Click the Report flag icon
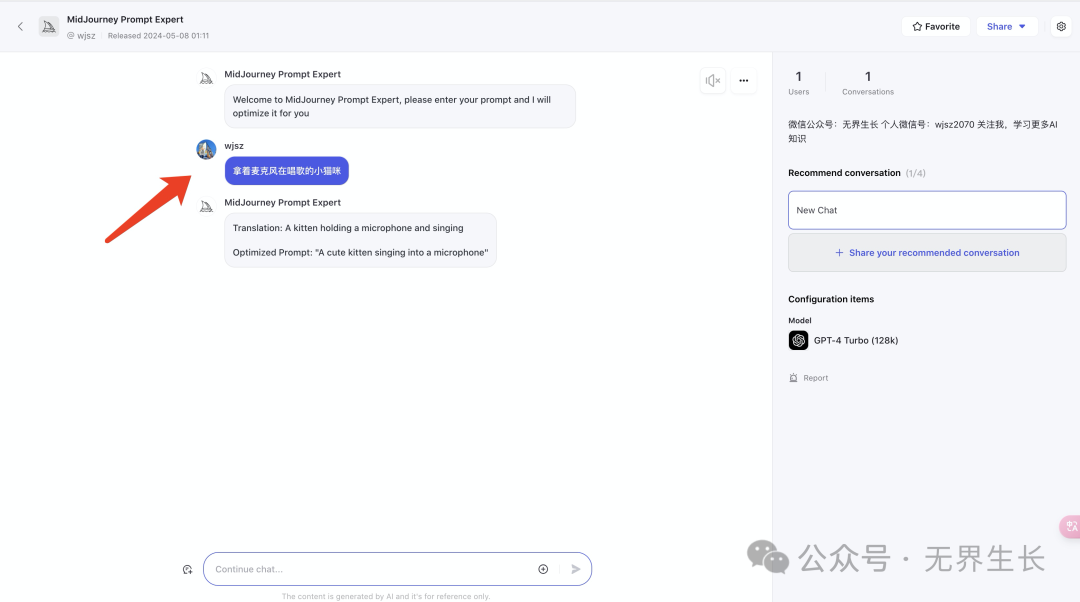 click(x=793, y=378)
